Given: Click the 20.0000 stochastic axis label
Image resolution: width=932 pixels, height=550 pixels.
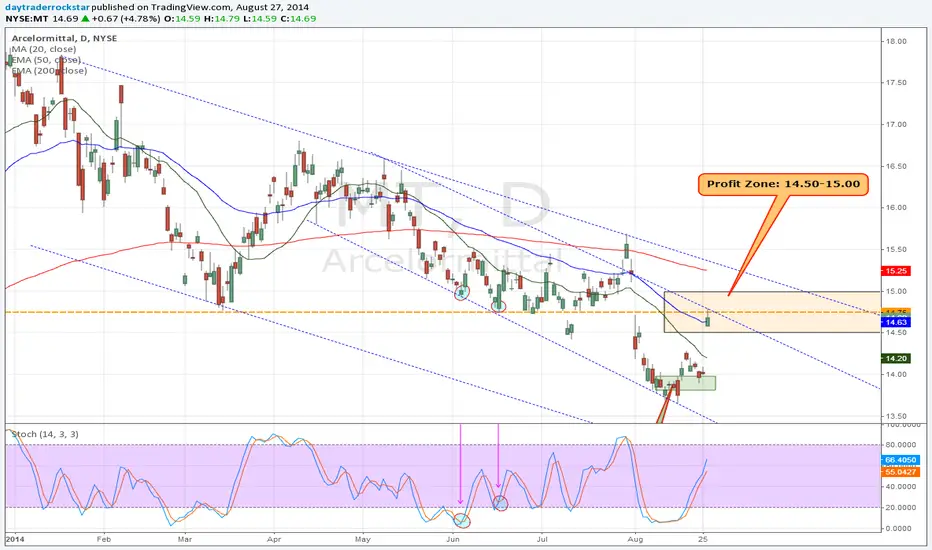Looking at the screenshot, I should (x=899, y=507).
